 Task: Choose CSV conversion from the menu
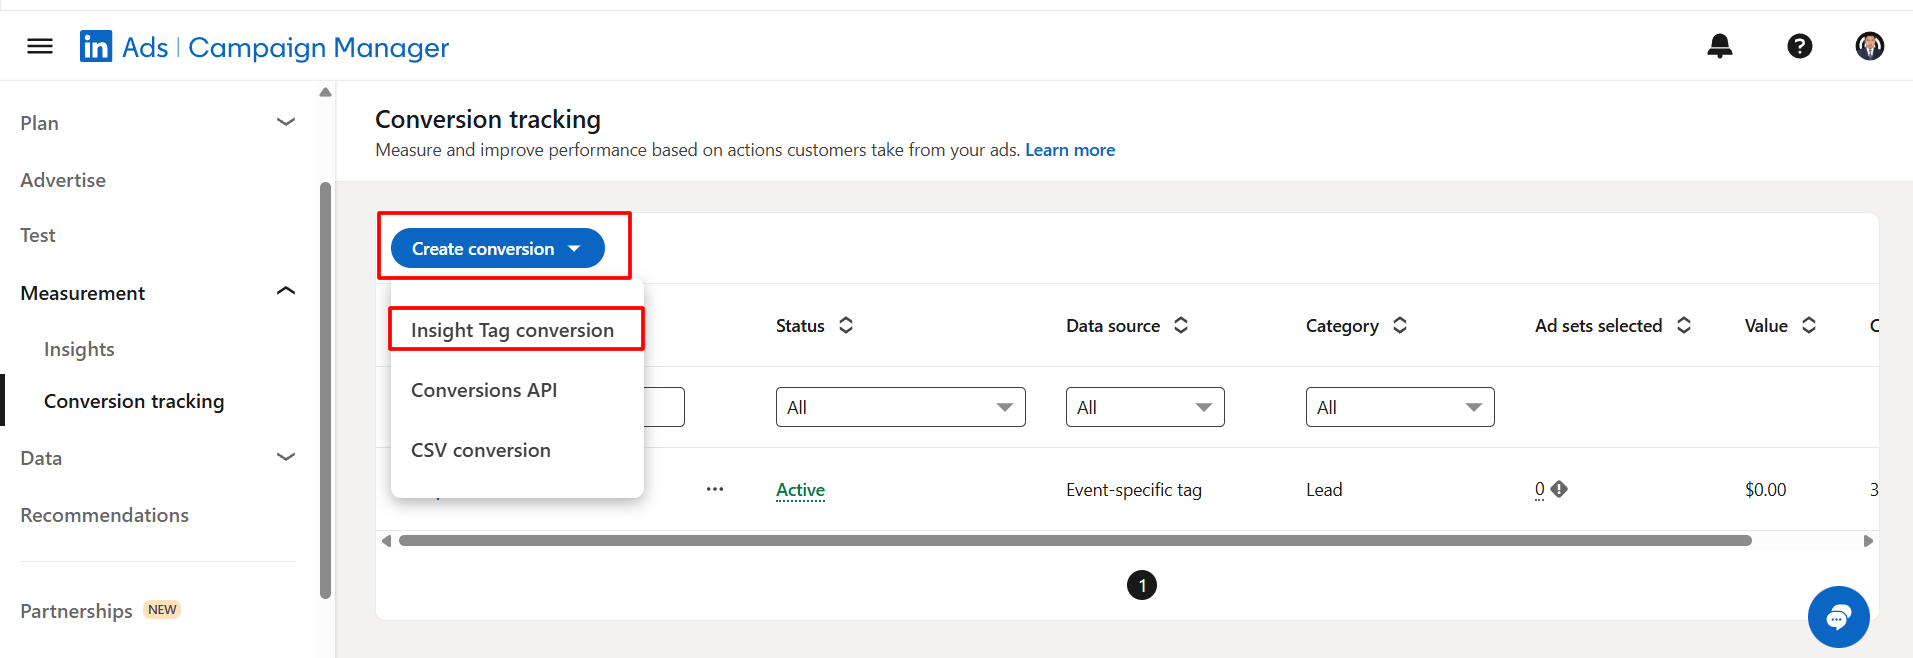(x=481, y=450)
